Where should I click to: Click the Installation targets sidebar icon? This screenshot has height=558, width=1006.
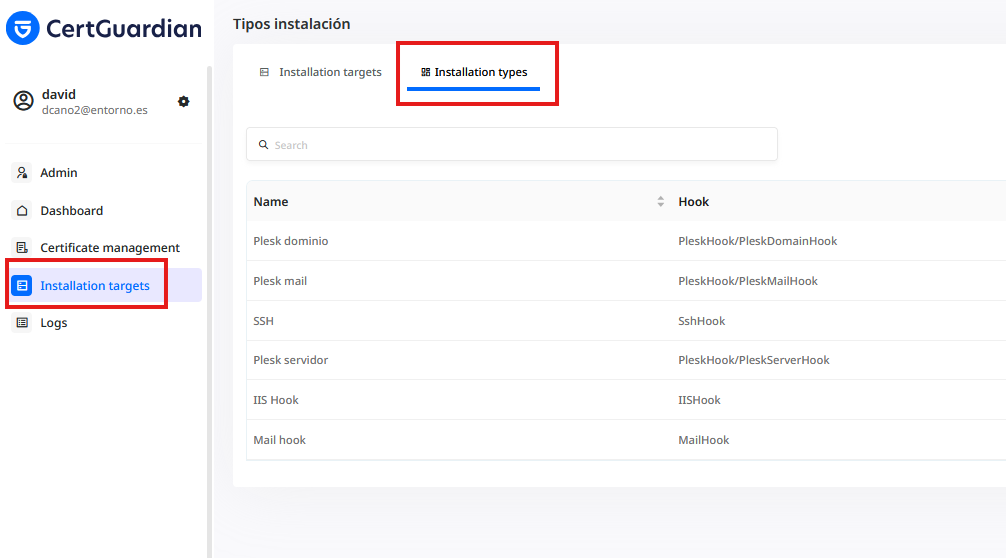pos(22,285)
